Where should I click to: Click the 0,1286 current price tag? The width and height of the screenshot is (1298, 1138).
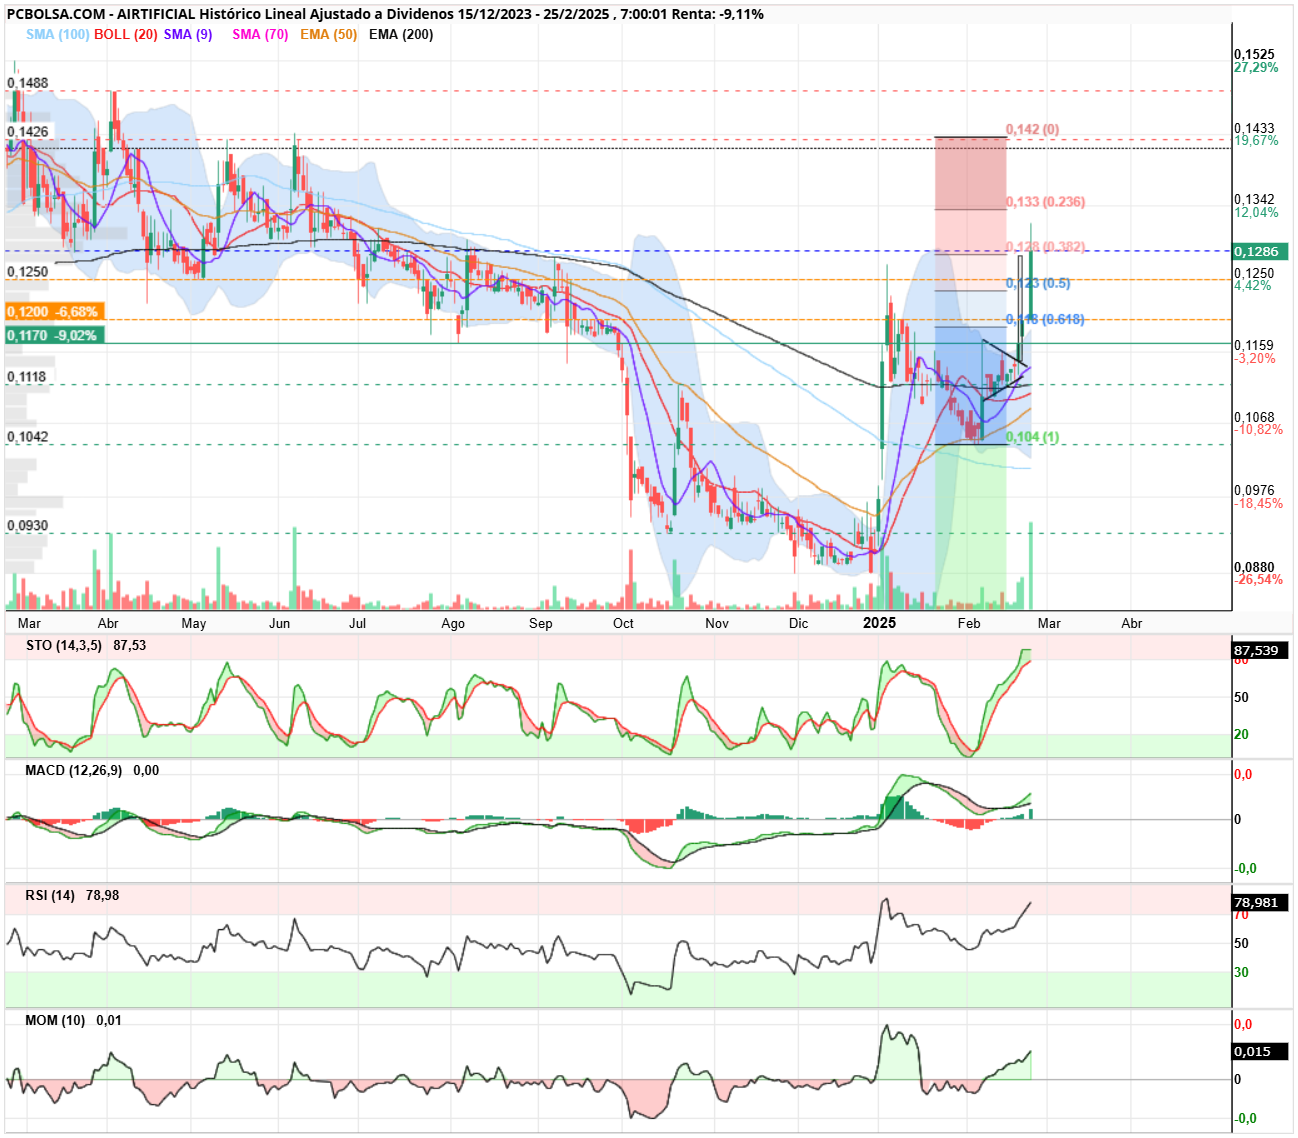[1260, 251]
